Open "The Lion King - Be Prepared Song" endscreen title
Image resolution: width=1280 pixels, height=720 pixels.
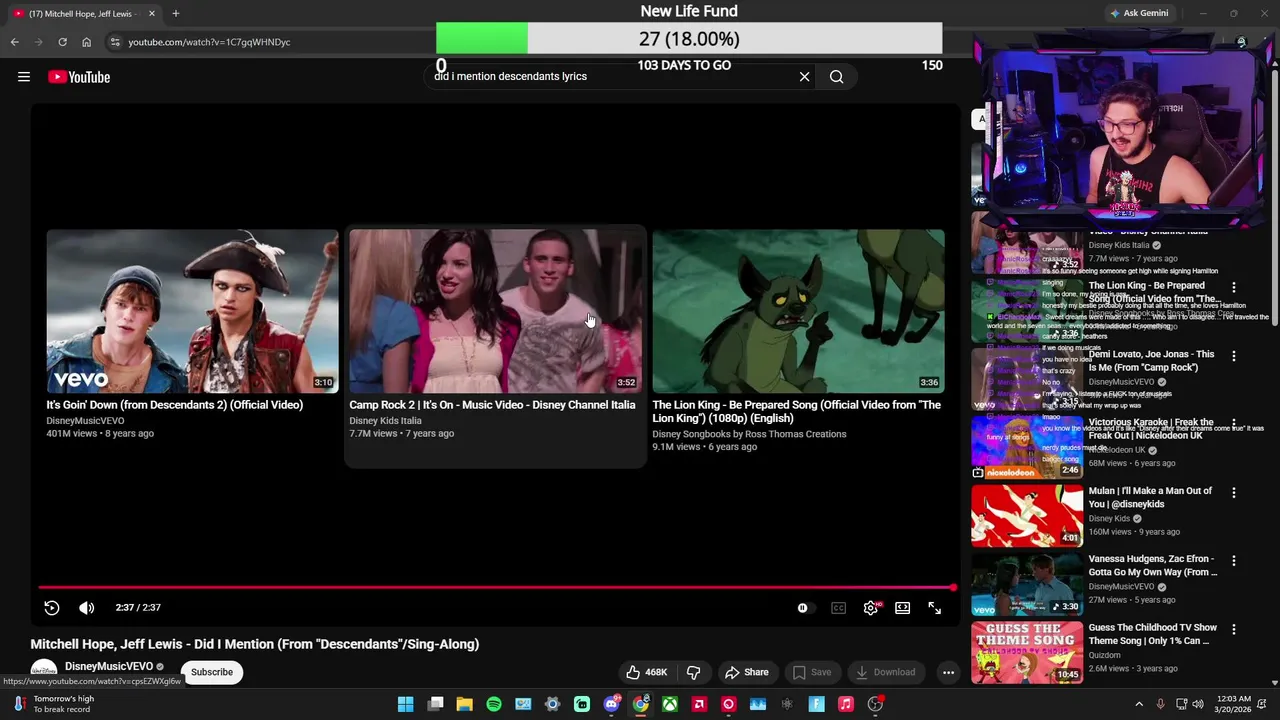pyautogui.click(x=797, y=411)
